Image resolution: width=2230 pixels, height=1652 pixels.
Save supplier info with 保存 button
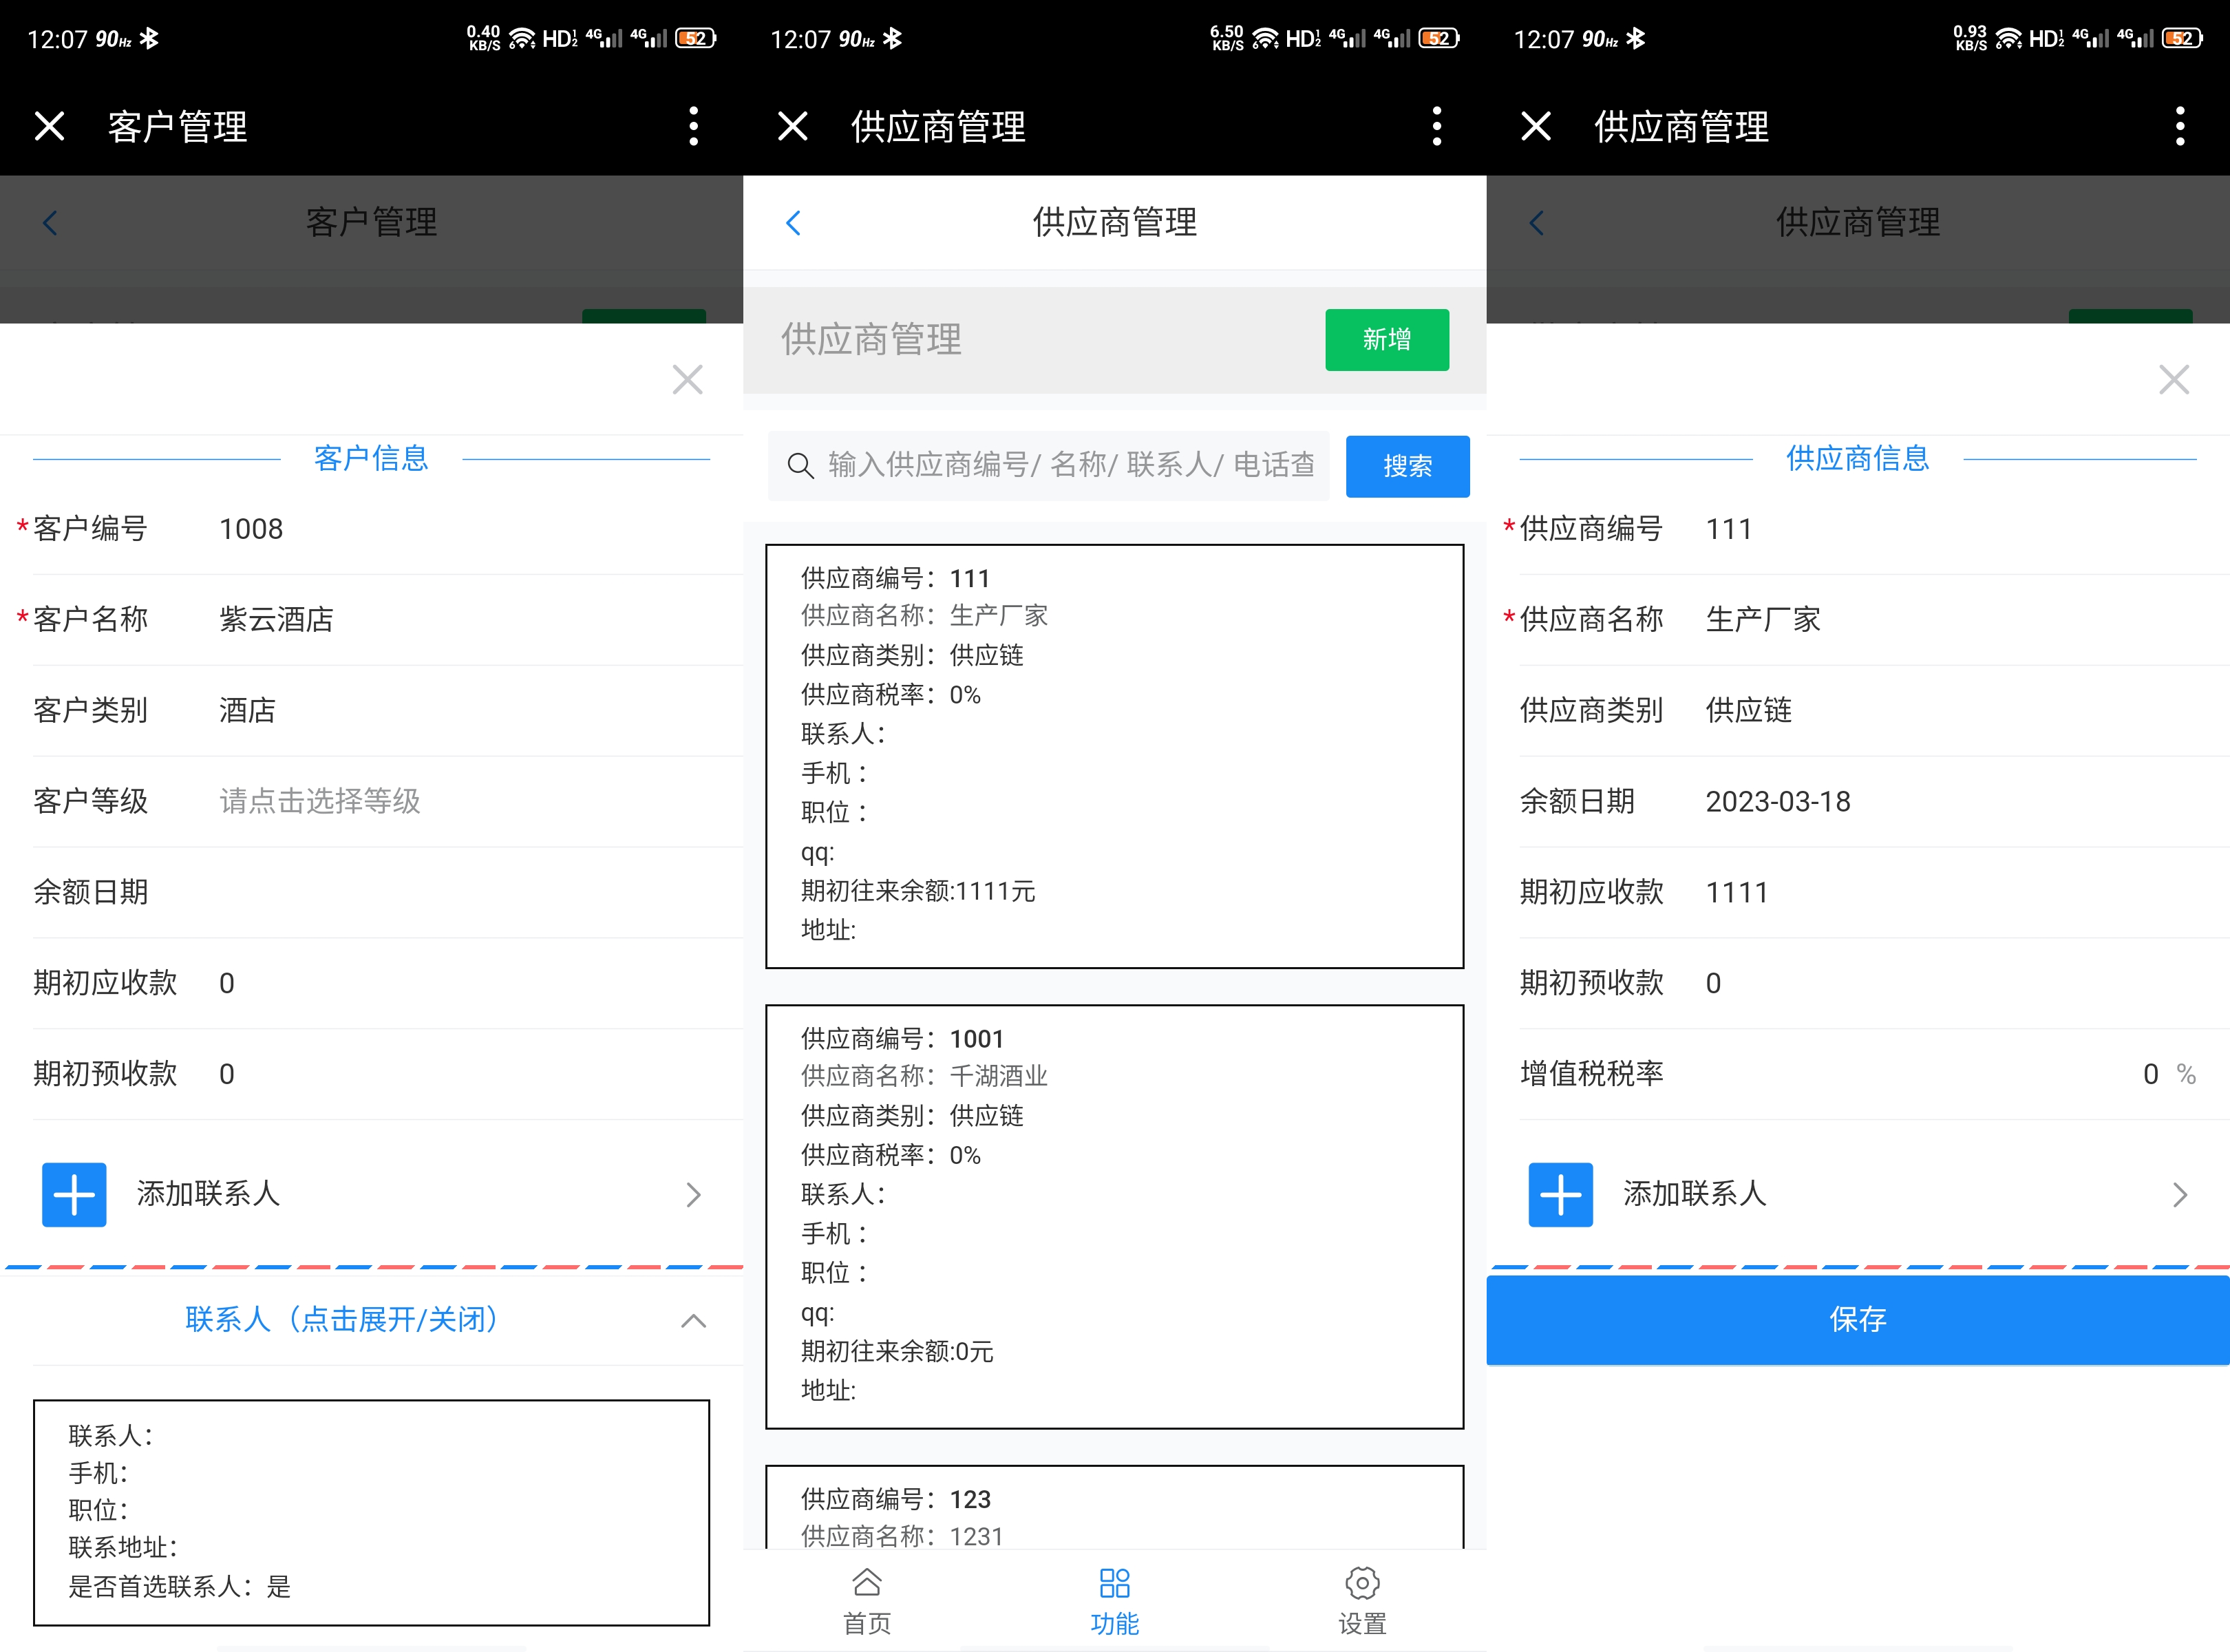coord(1858,1320)
